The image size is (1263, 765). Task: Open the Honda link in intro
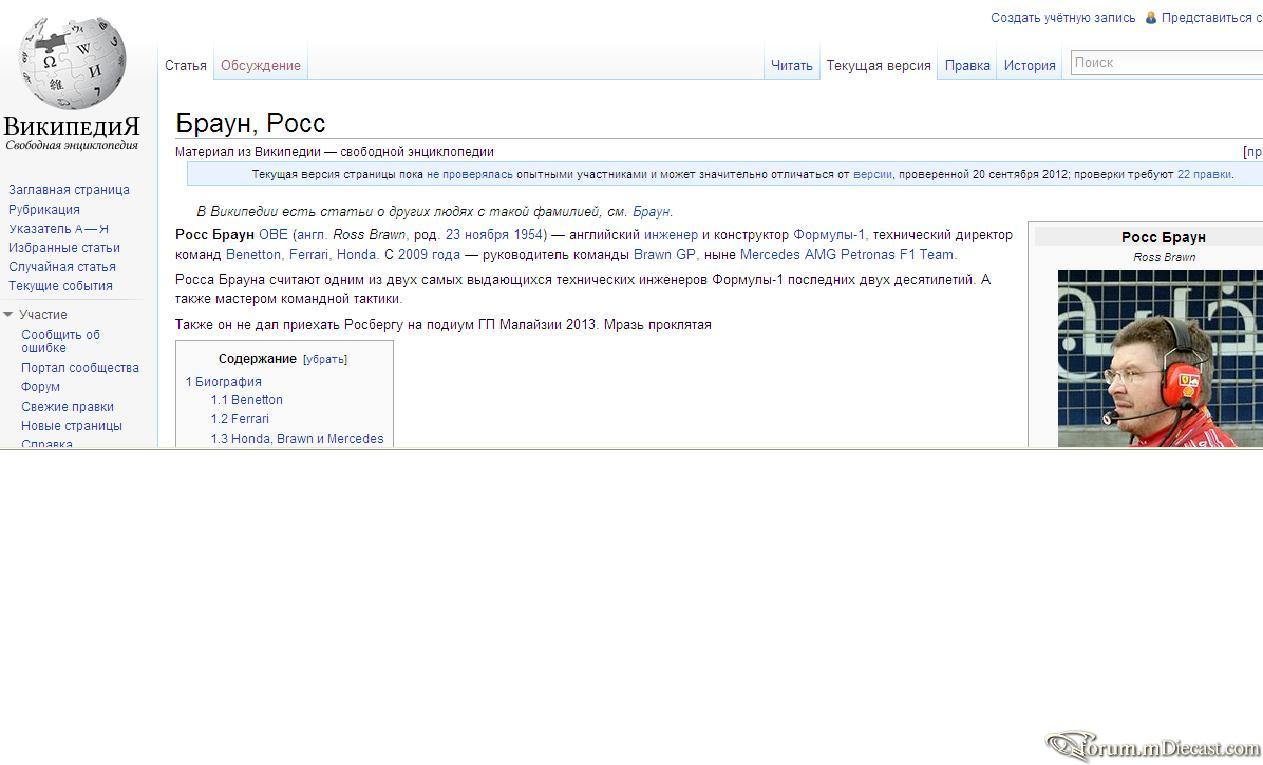point(356,255)
